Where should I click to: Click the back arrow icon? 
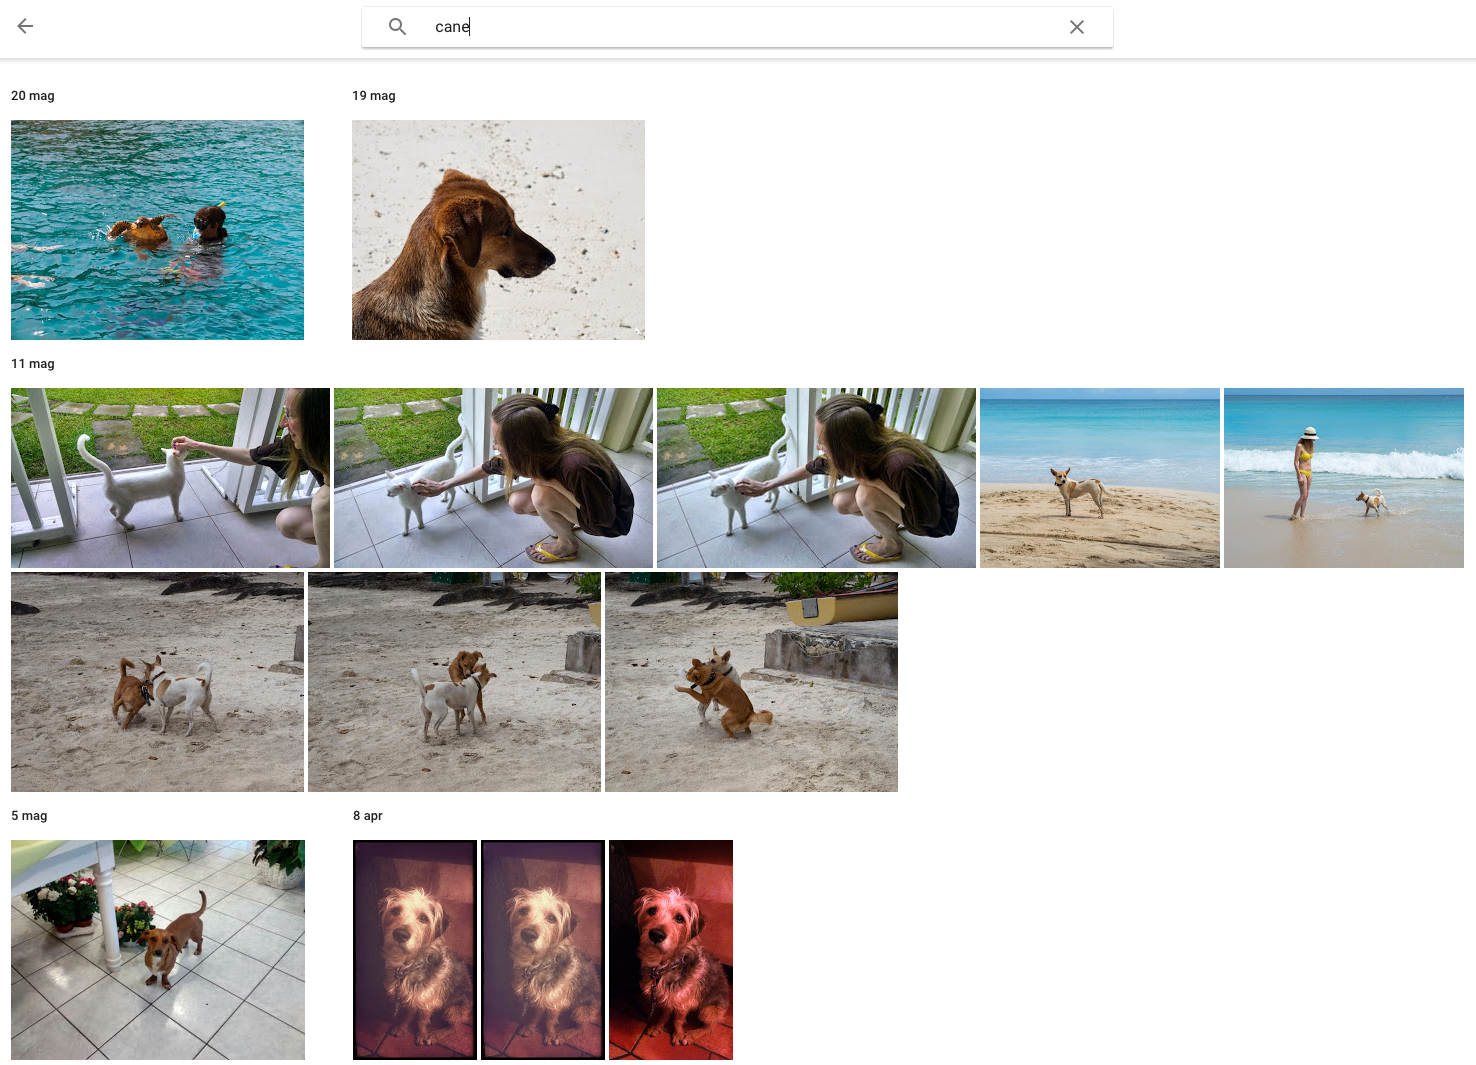point(26,27)
